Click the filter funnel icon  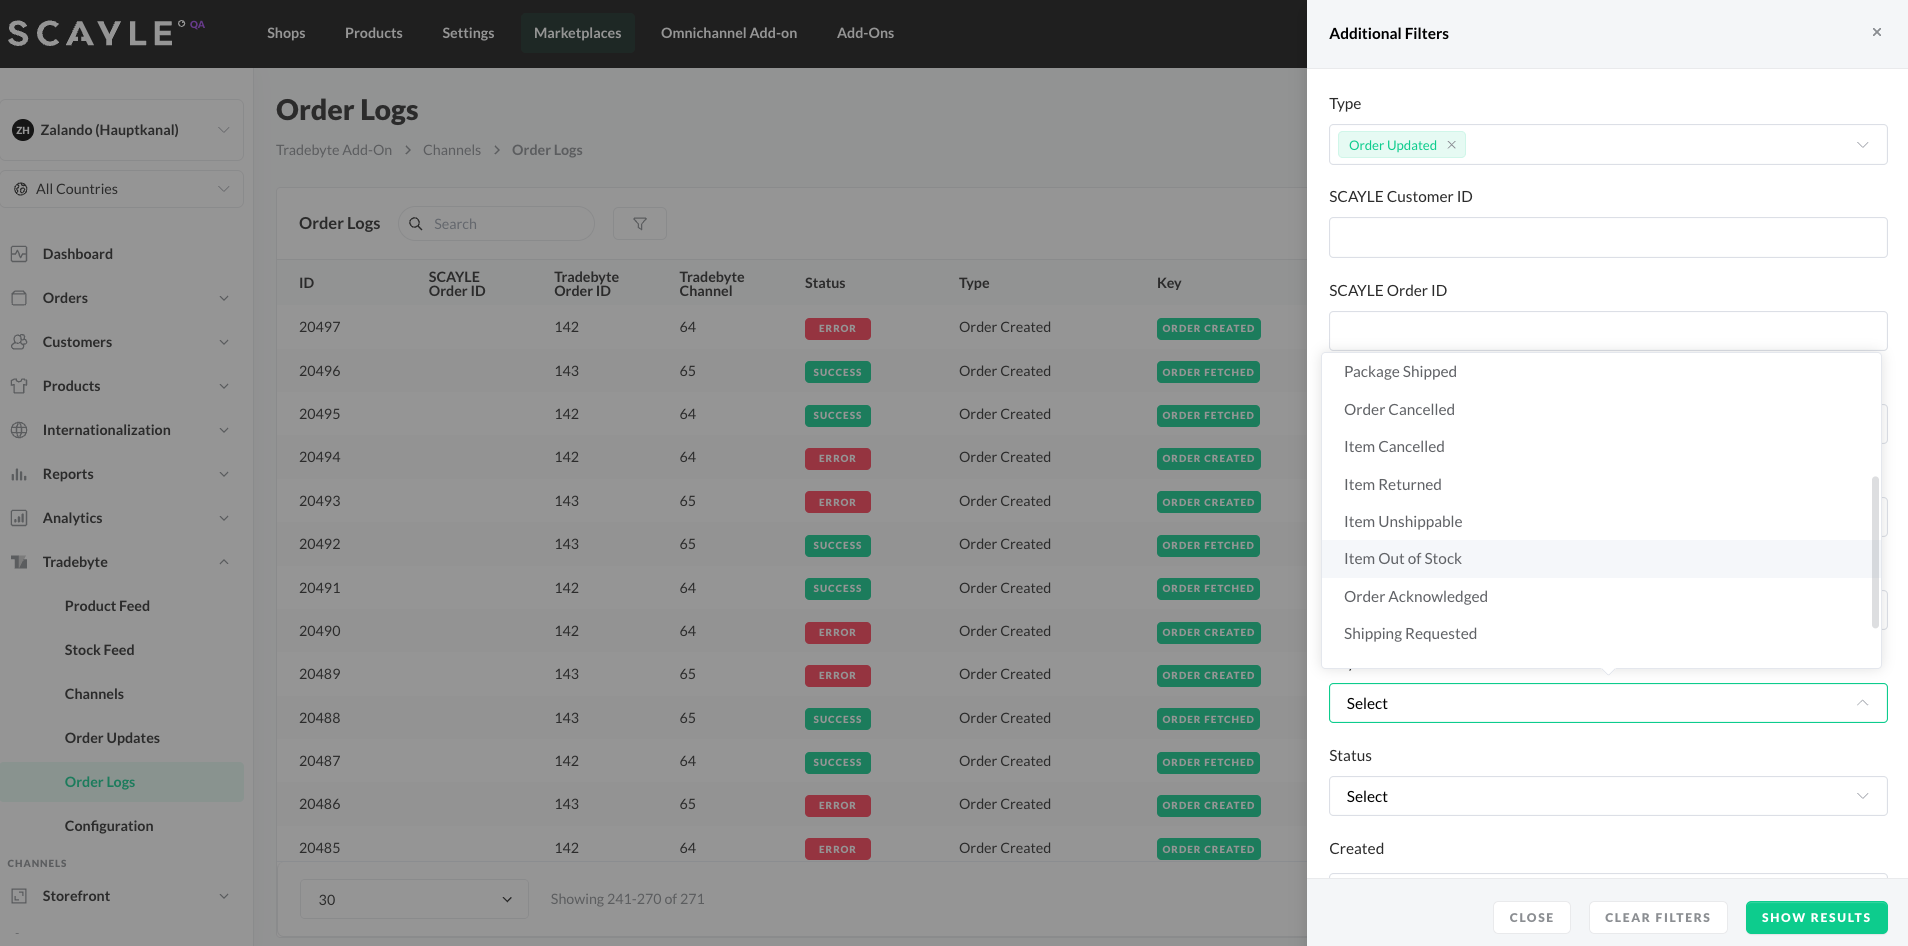[640, 224]
